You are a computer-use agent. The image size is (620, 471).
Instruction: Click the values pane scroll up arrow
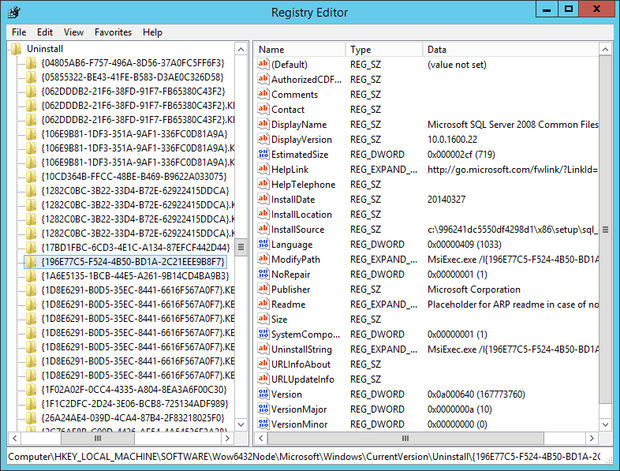[x=605, y=49]
